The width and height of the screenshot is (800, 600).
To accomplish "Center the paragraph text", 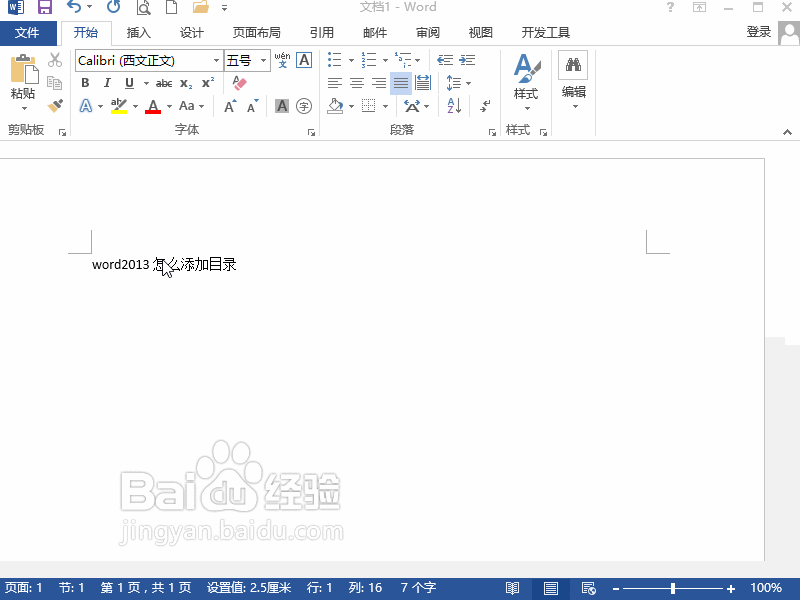I will tap(357, 83).
